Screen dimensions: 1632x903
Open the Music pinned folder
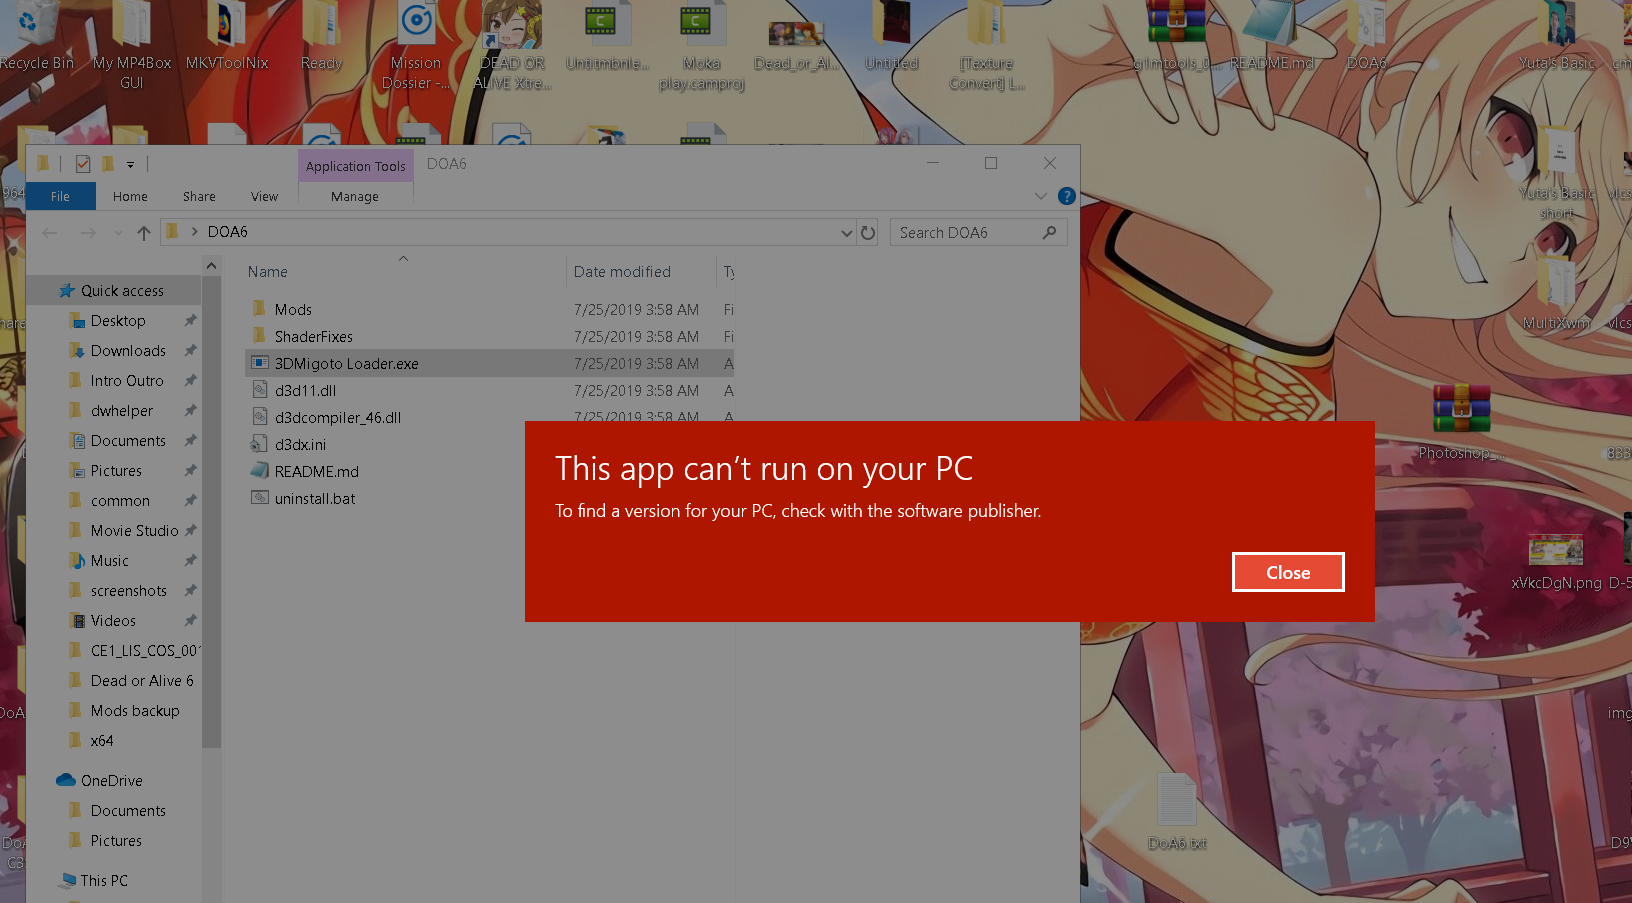[x=110, y=560]
